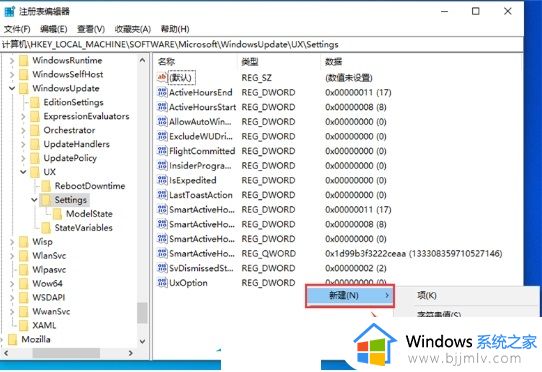Click the UxOption value icon
542x372 pixels.
tap(162, 282)
